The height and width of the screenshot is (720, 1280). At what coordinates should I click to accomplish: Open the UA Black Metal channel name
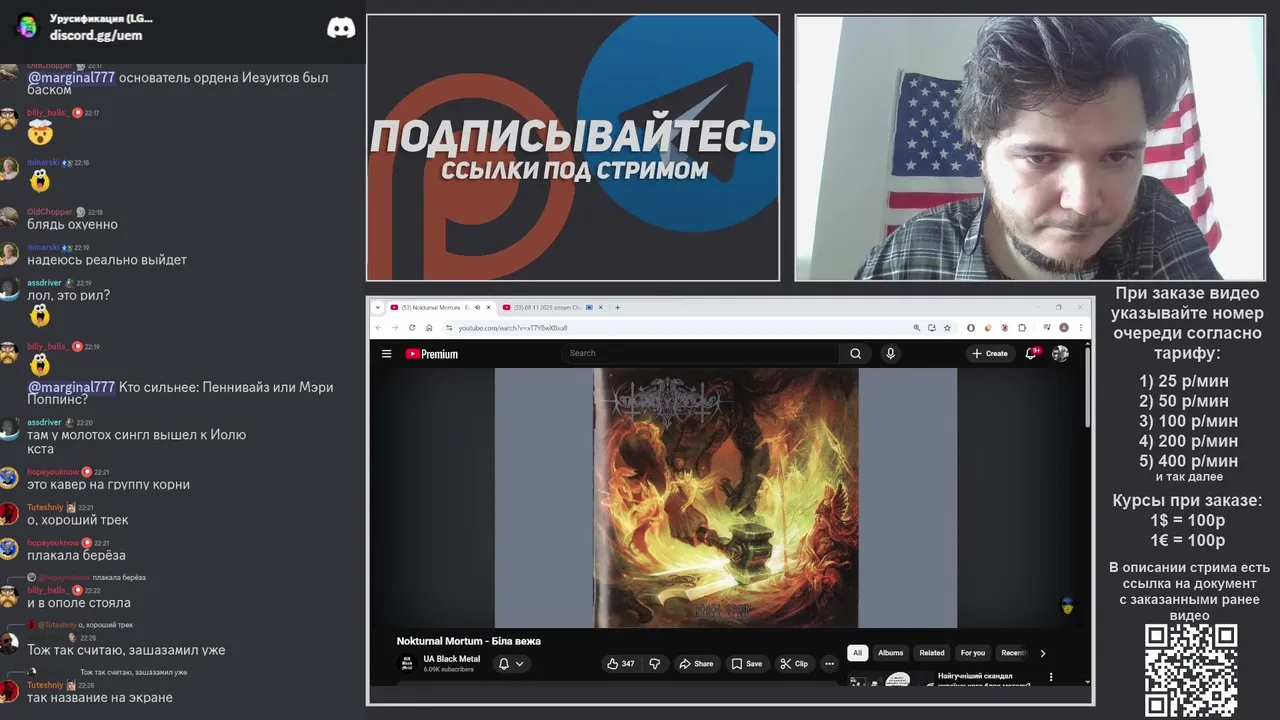[x=452, y=659]
